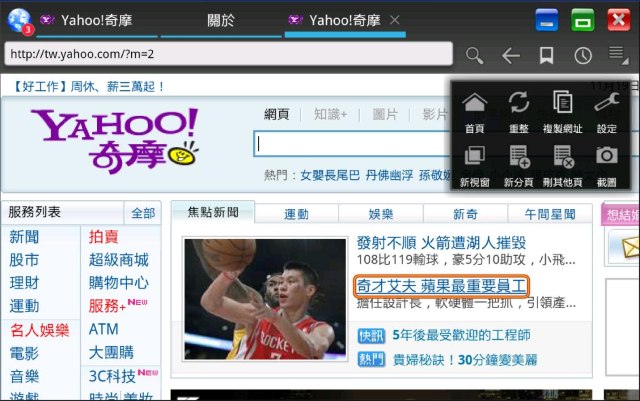Open bookmarks via the bookmark icon

point(547,55)
